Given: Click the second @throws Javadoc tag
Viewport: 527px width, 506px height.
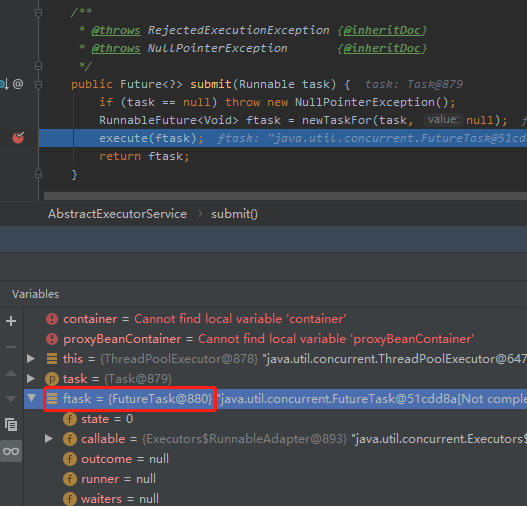Looking at the screenshot, I should click(x=116, y=48).
